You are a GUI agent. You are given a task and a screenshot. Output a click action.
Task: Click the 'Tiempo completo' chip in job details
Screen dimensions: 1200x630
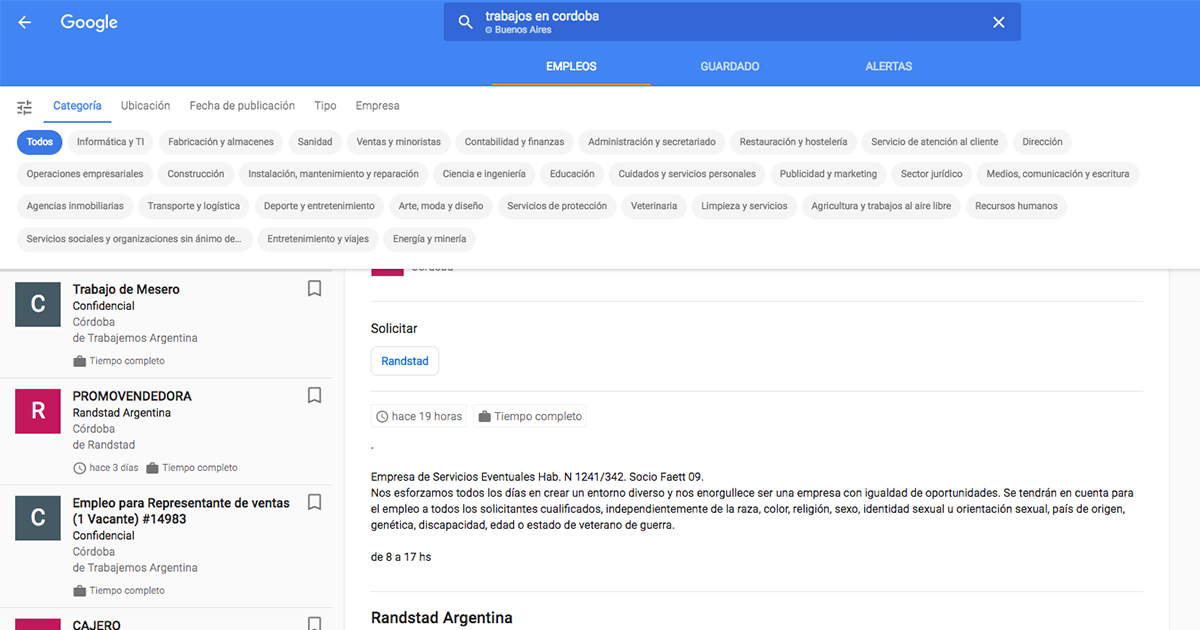click(530, 416)
